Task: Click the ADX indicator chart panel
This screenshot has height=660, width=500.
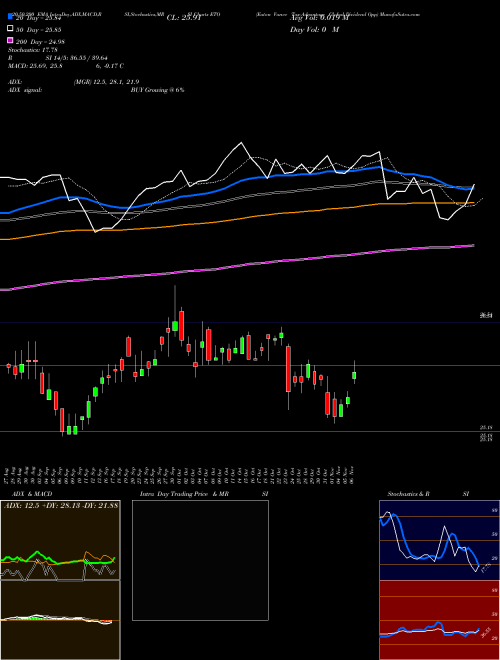Action: pyautogui.click(x=60, y=540)
